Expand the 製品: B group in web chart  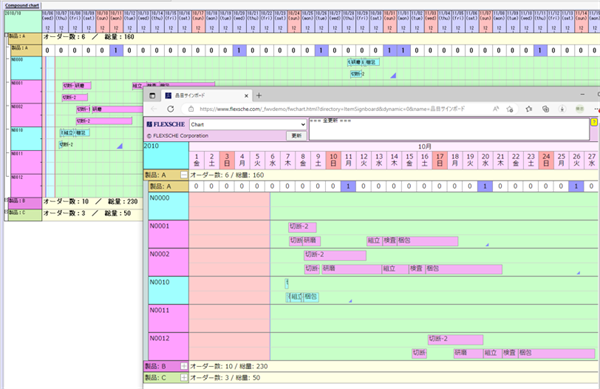tap(184, 366)
